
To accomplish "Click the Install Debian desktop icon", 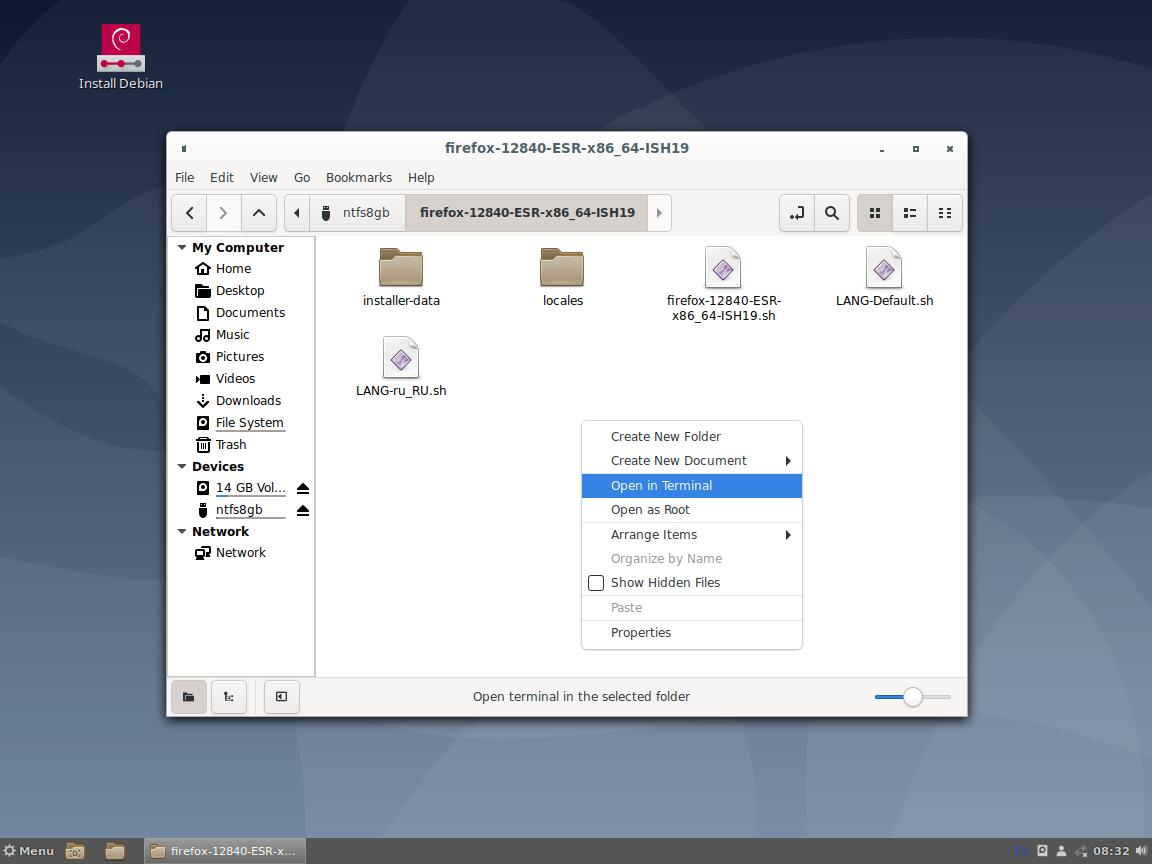I will point(120,57).
